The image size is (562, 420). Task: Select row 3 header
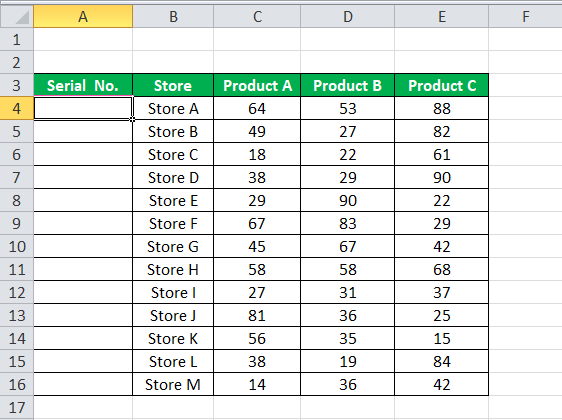pyautogui.click(x=17, y=85)
